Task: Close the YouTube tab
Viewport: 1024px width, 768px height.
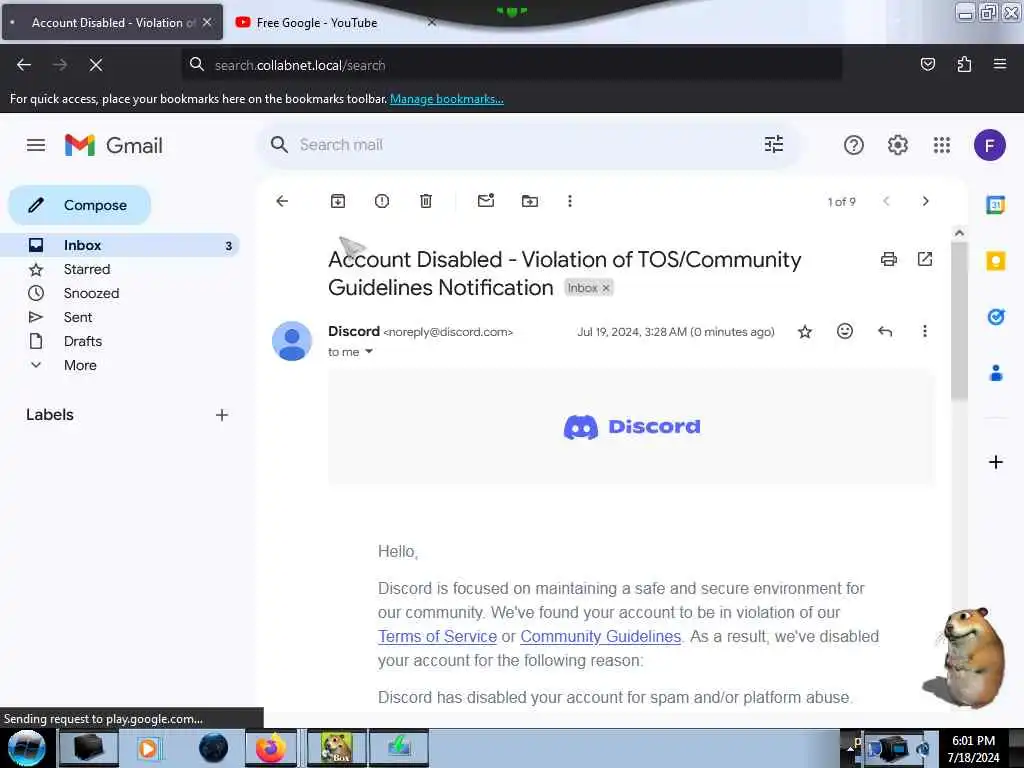Action: click(432, 22)
